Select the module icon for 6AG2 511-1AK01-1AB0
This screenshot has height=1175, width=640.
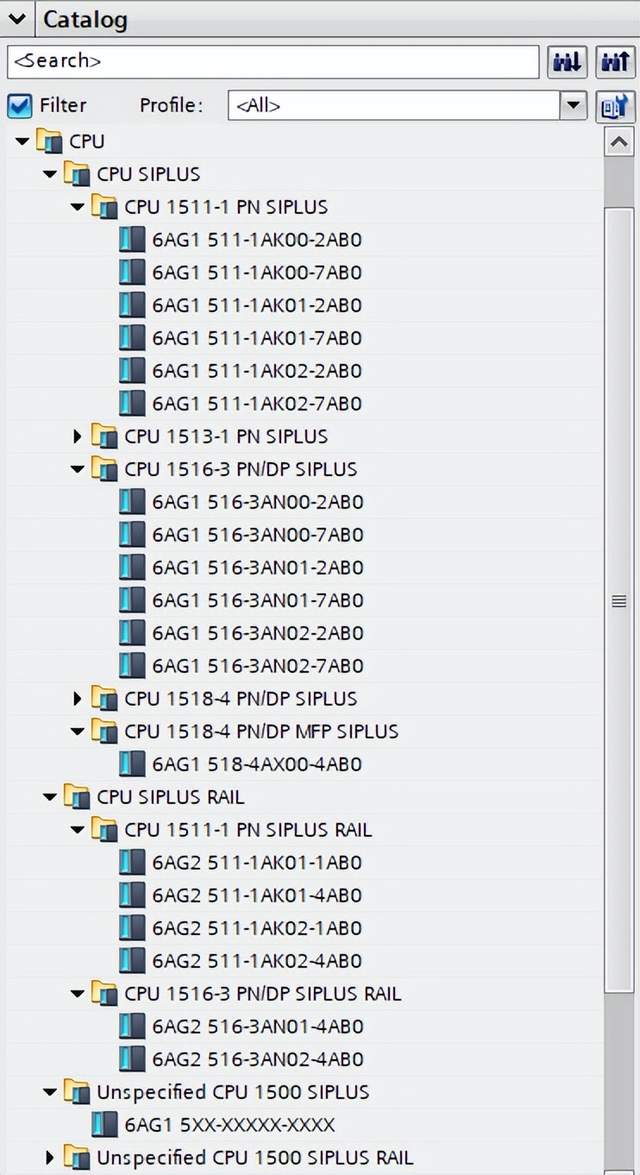tap(132, 863)
